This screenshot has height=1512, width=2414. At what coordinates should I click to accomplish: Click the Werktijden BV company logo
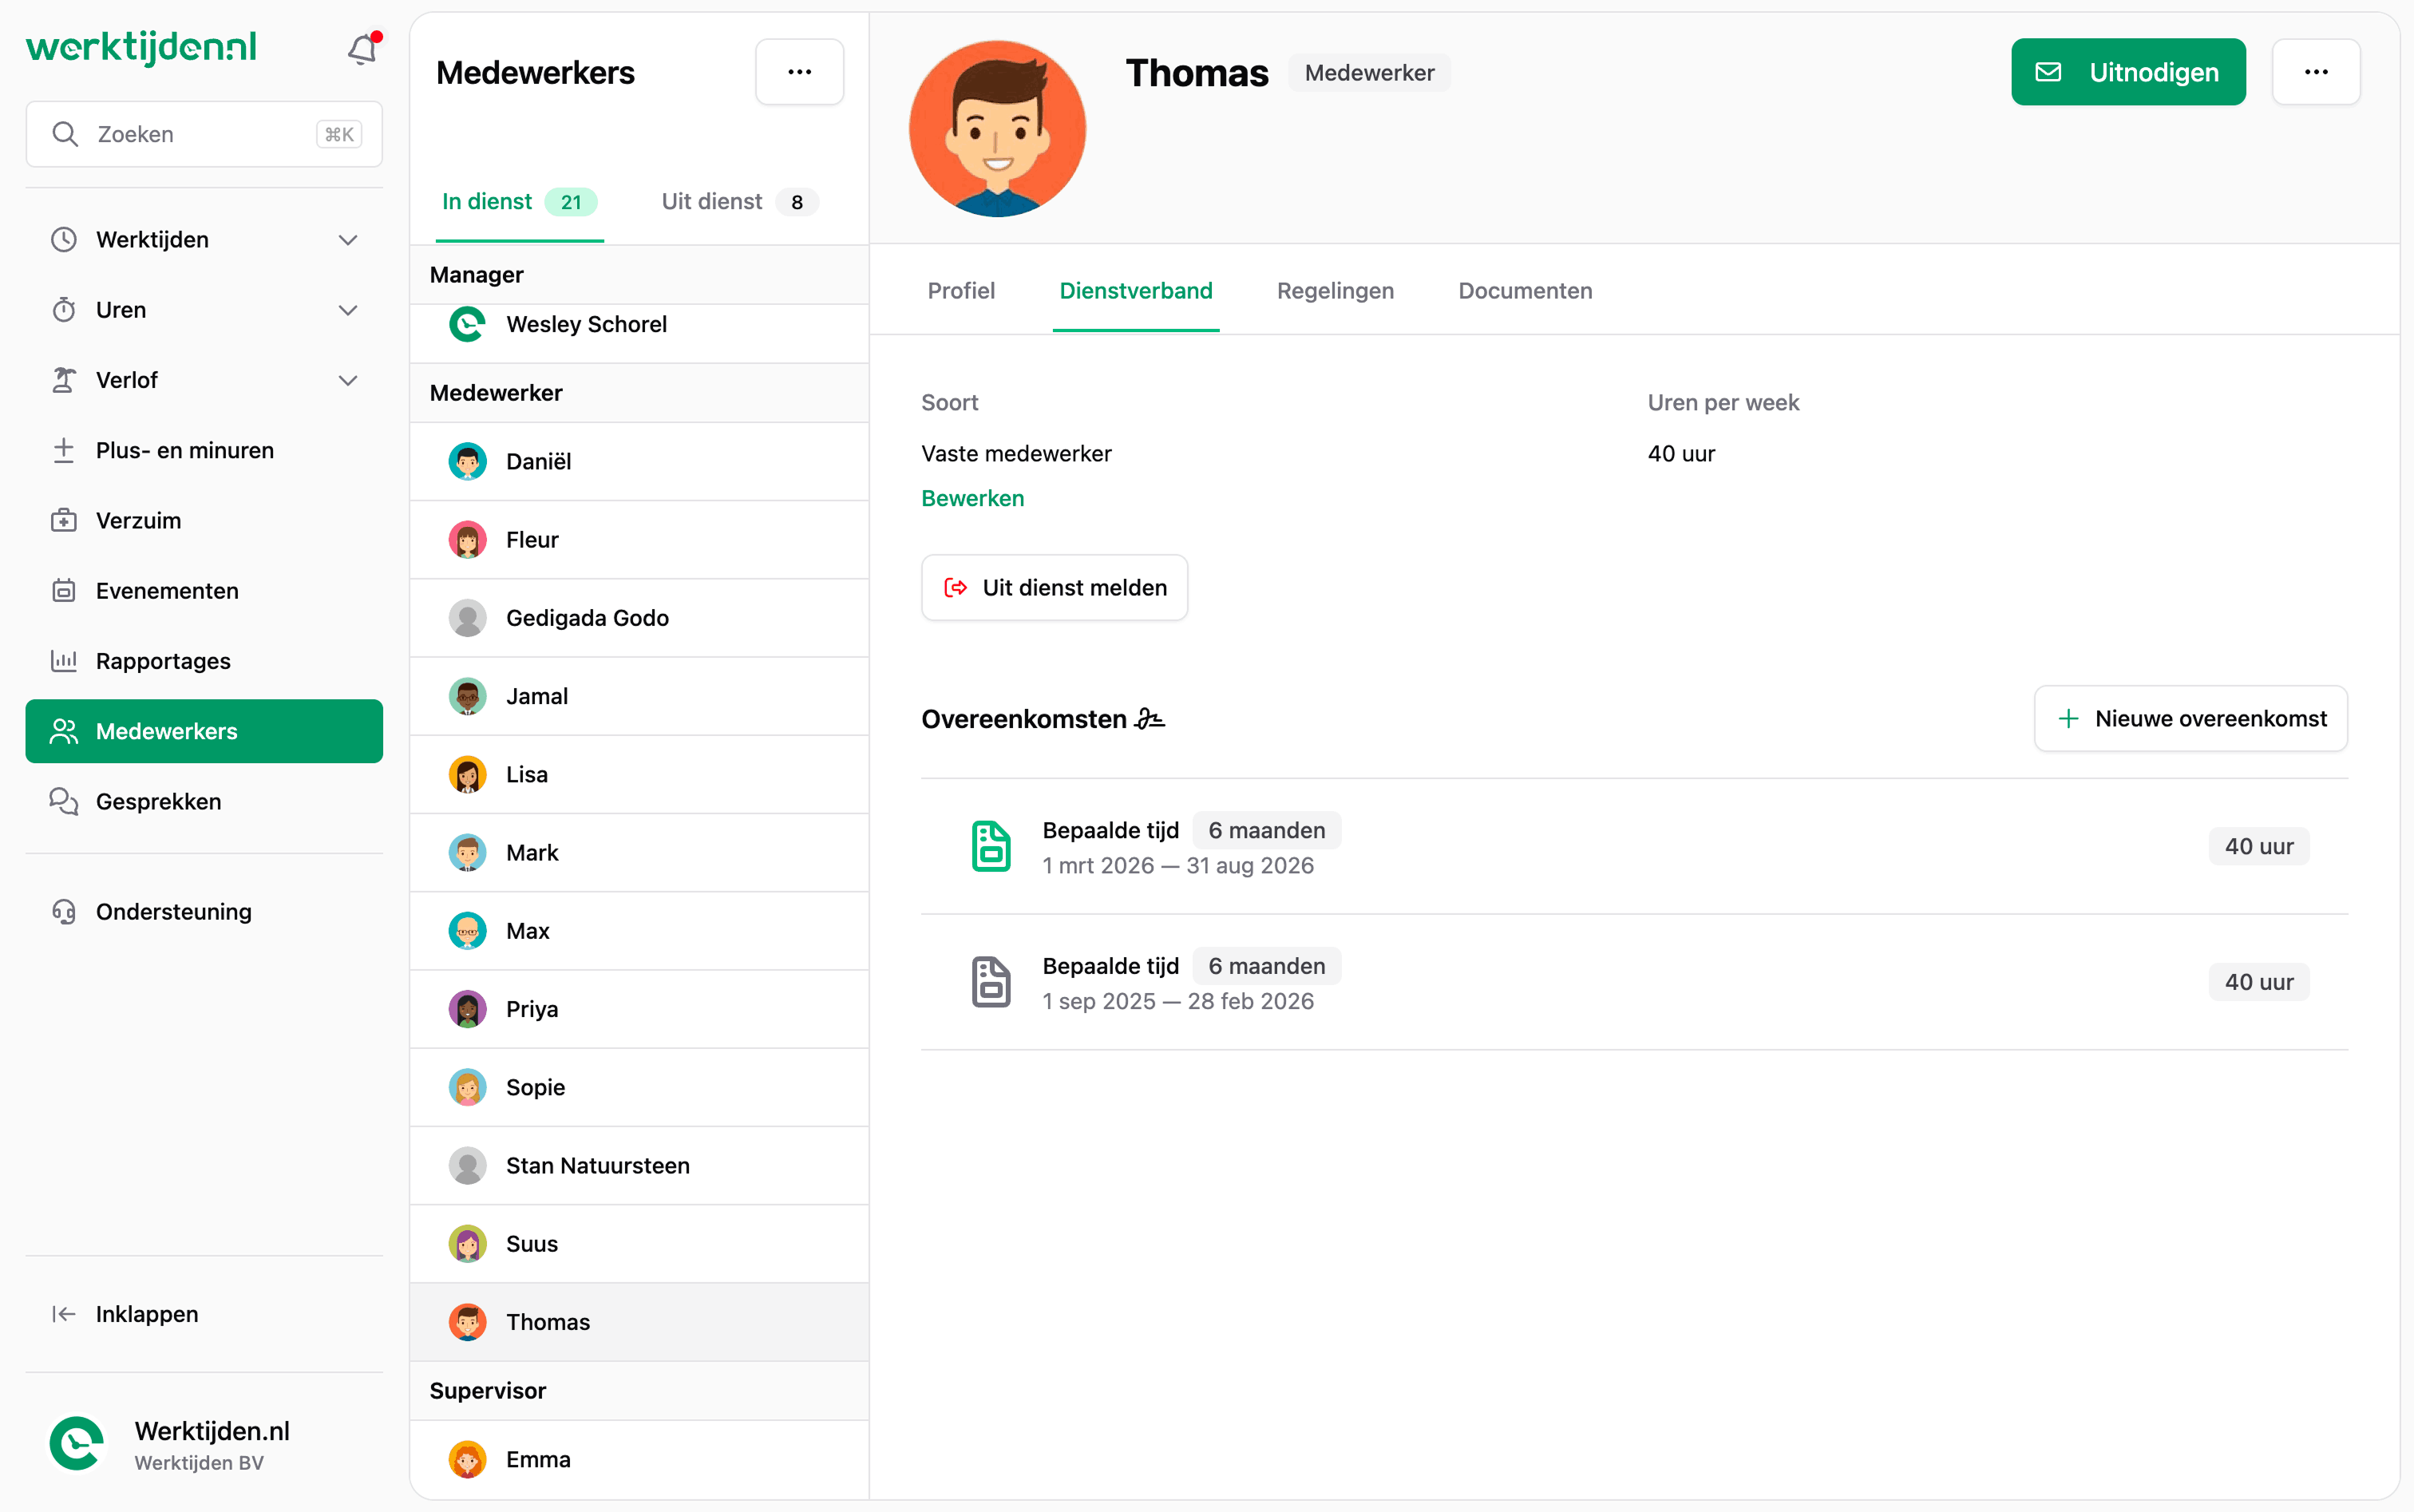[x=77, y=1444]
